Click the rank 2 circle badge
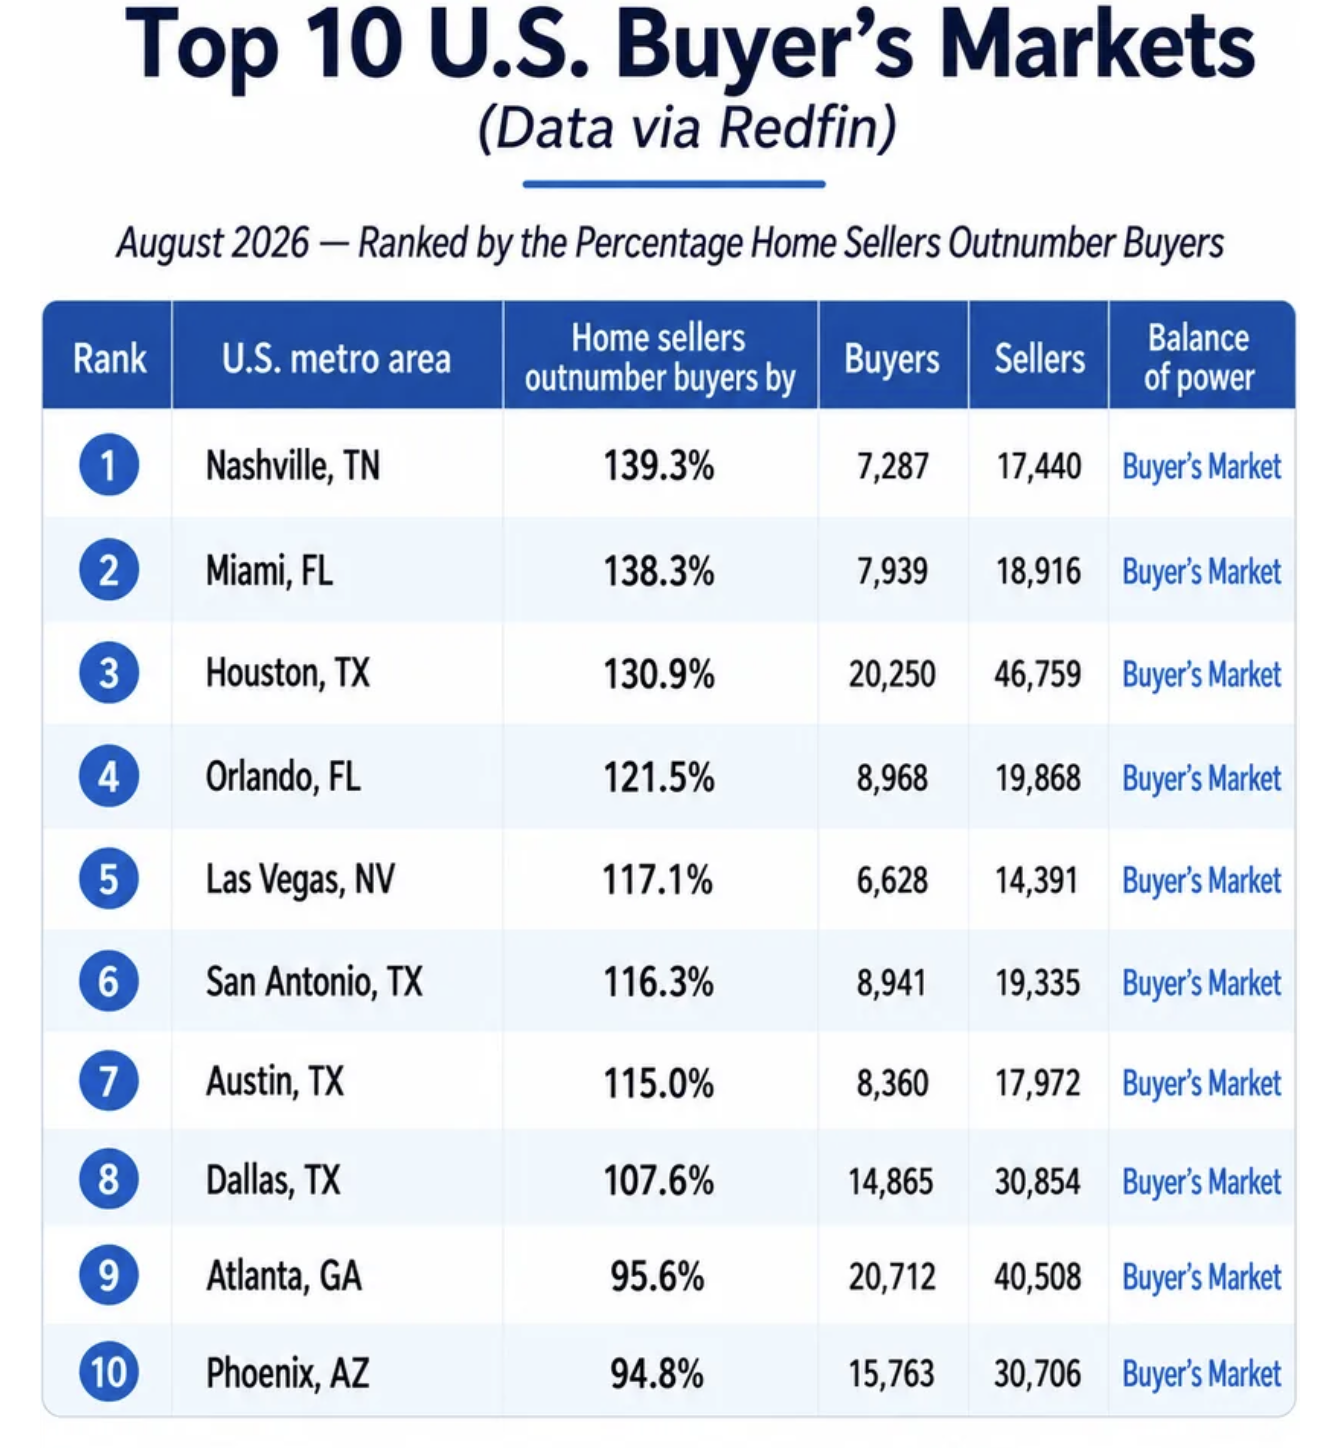The width and height of the screenshot is (1342, 1448). [x=109, y=570]
